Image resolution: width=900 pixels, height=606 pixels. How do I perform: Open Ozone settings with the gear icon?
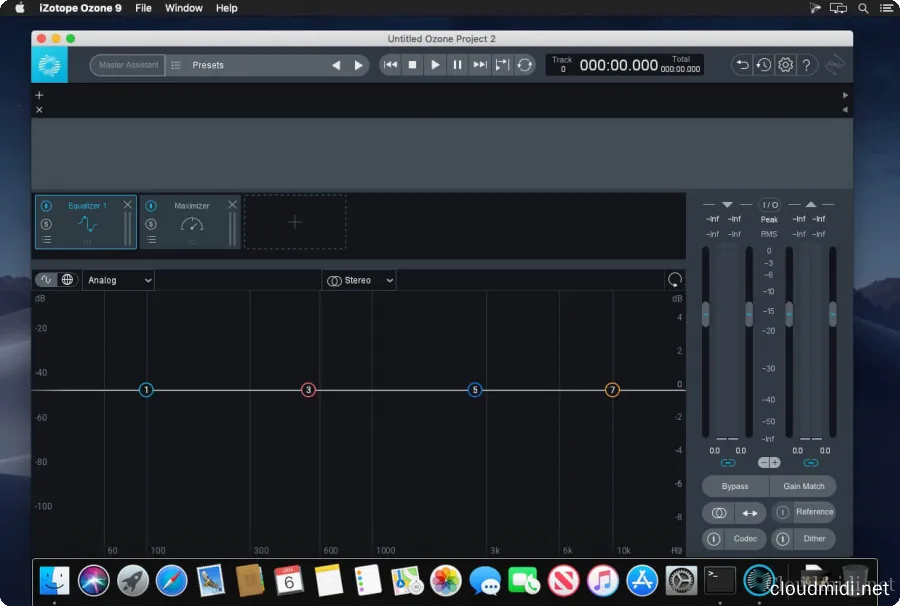point(785,64)
